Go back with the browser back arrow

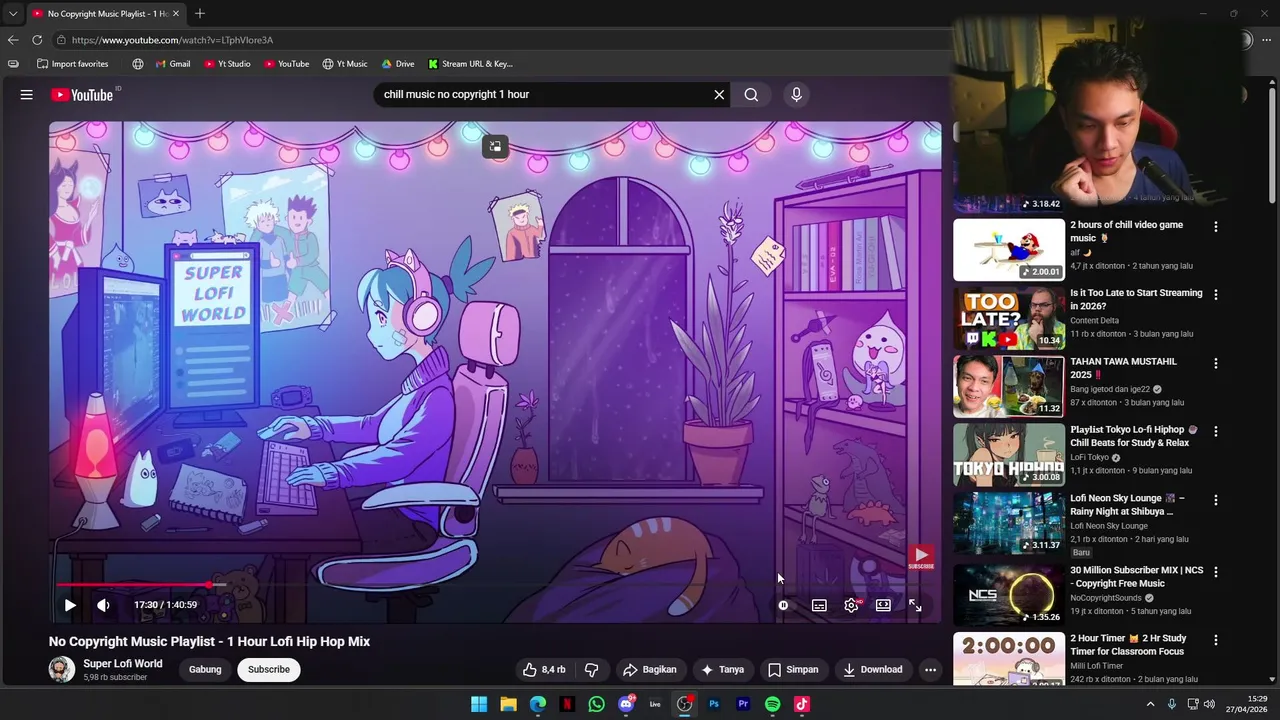coord(13,40)
